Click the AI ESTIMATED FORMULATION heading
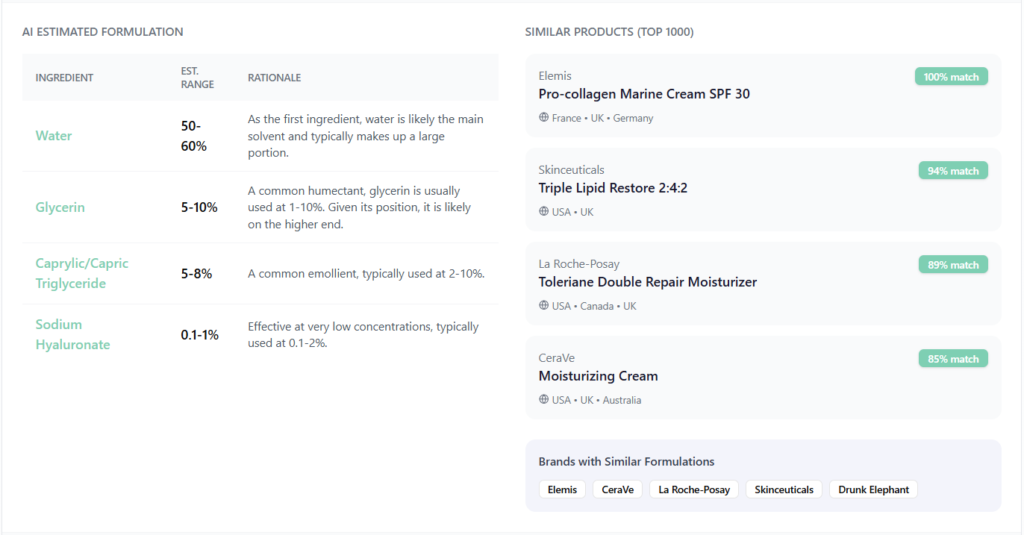This screenshot has height=535, width=1024. 103,32
